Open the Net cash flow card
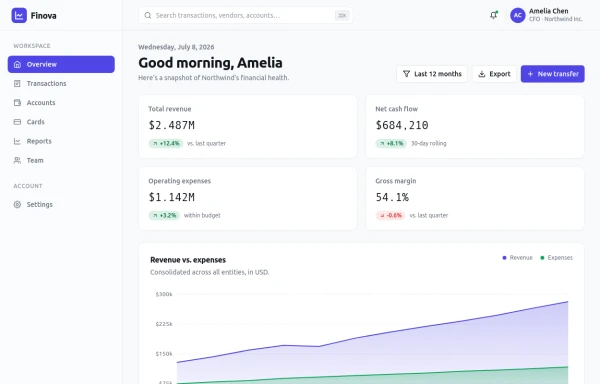Screen dimensions: 600x384 (475, 126)
